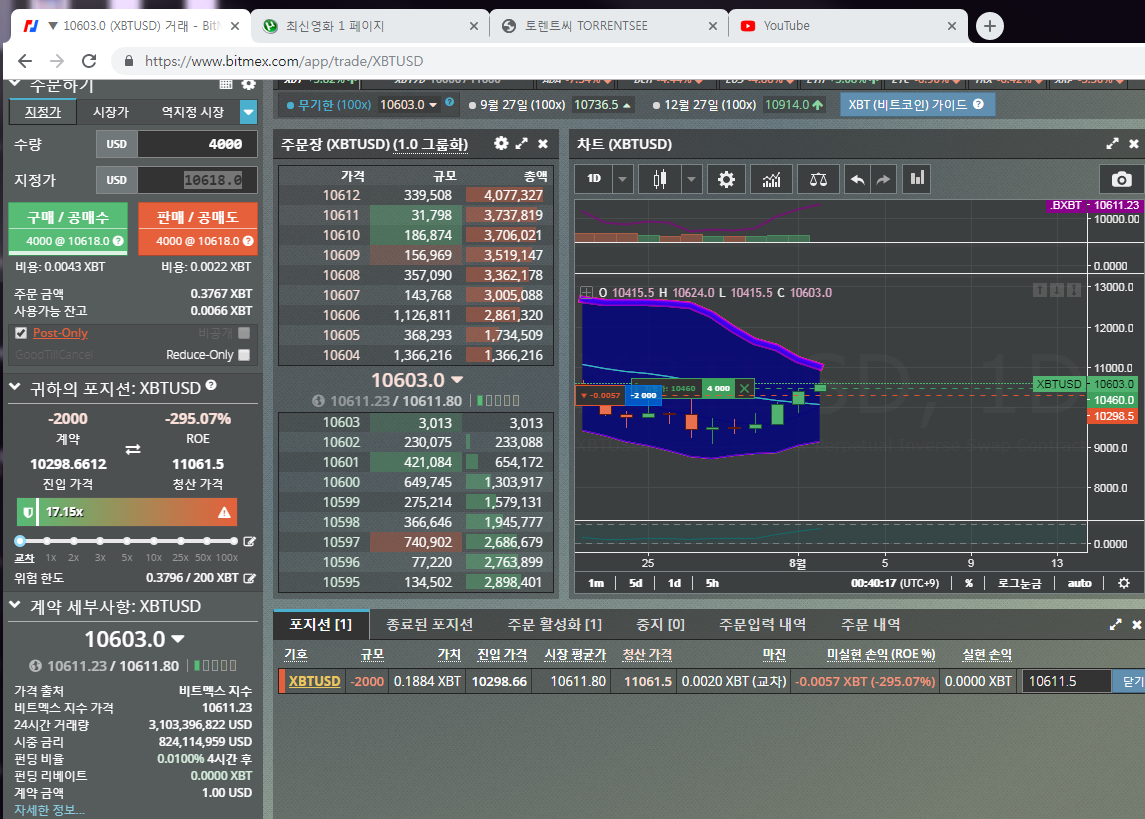Uncheck the Post-Only checkbox
The image size is (1145, 819).
[x=21, y=333]
